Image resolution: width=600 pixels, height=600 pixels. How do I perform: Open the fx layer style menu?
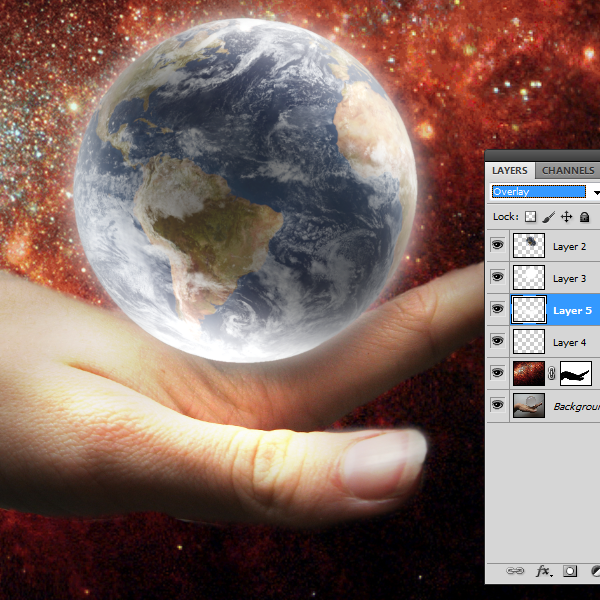pos(544,571)
